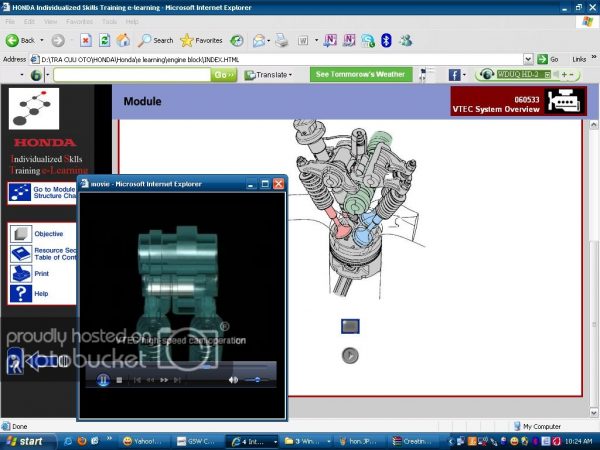Adjust the movie player volume slider
Screen dimensions: 600x450
256,380
